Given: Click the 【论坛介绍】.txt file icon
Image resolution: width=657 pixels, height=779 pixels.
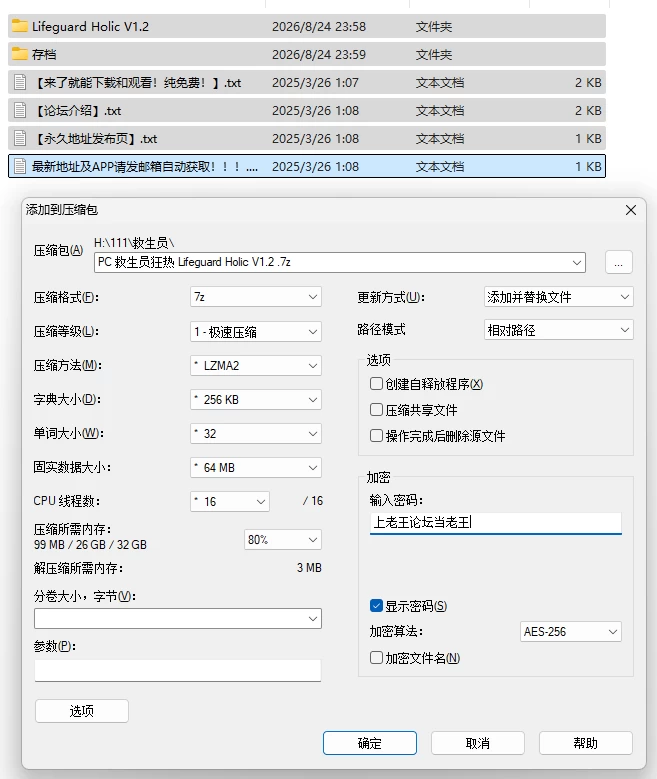Looking at the screenshot, I should point(20,110).
